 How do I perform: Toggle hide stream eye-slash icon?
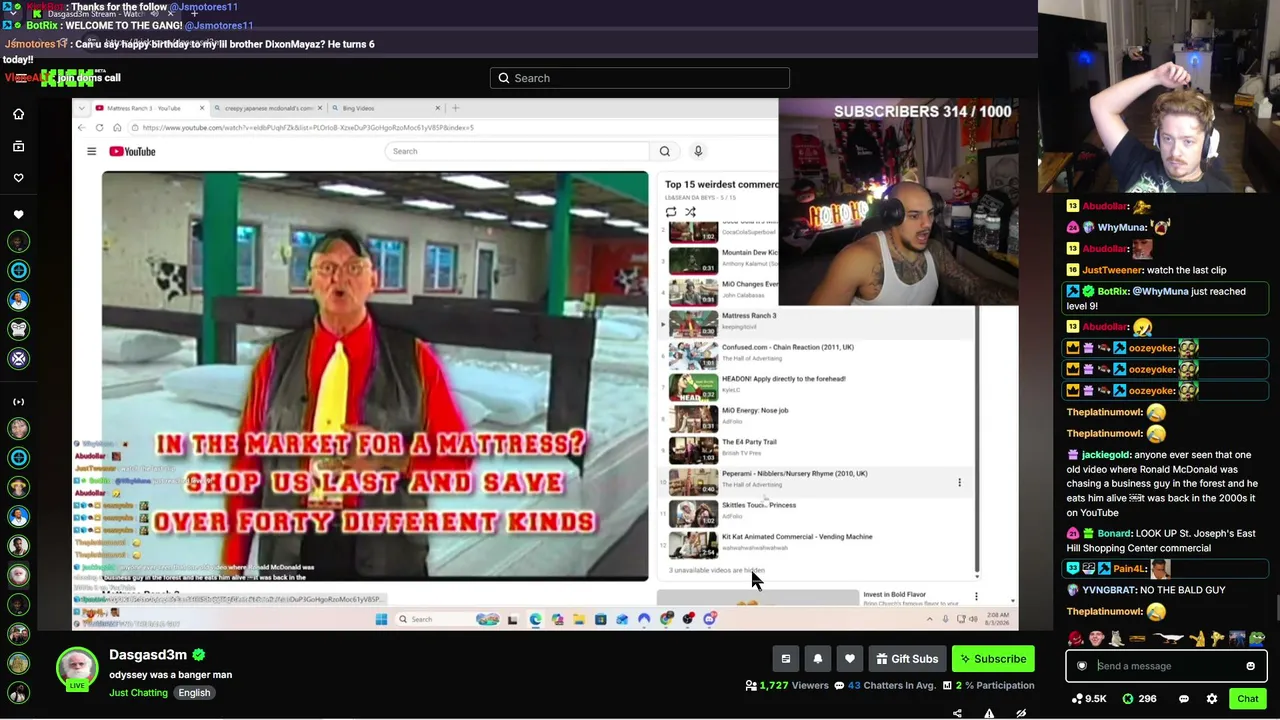point(1021,713)
